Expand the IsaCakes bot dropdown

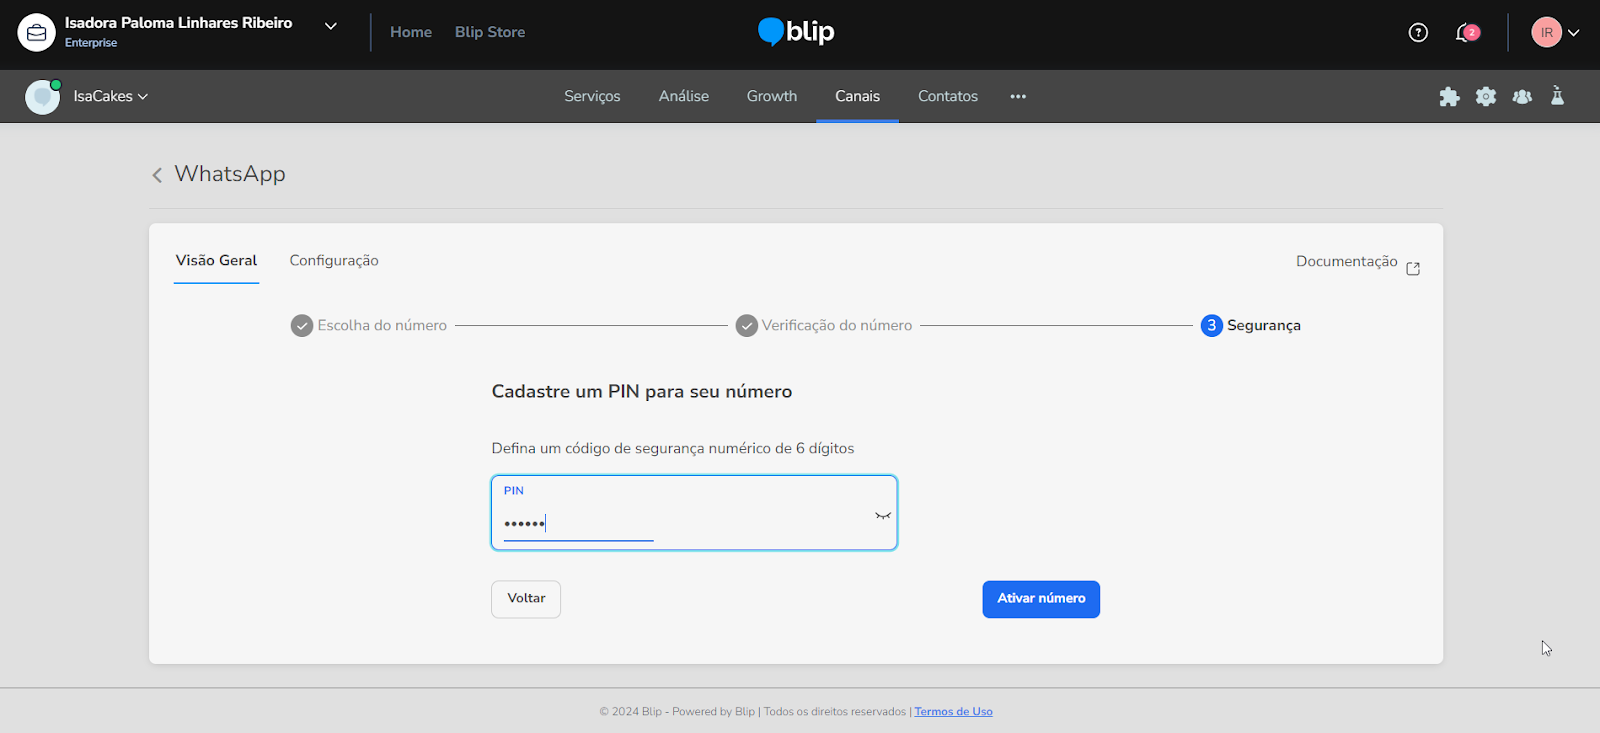coord(110,96)
